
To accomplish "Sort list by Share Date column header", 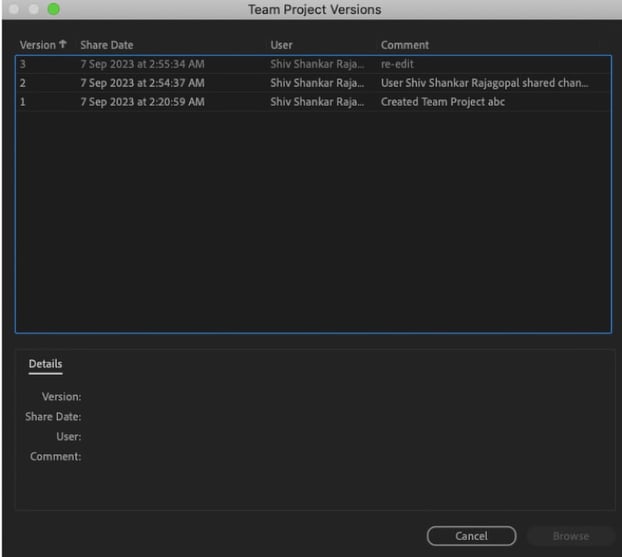I will pyautogui.click(x=107, y=45).
